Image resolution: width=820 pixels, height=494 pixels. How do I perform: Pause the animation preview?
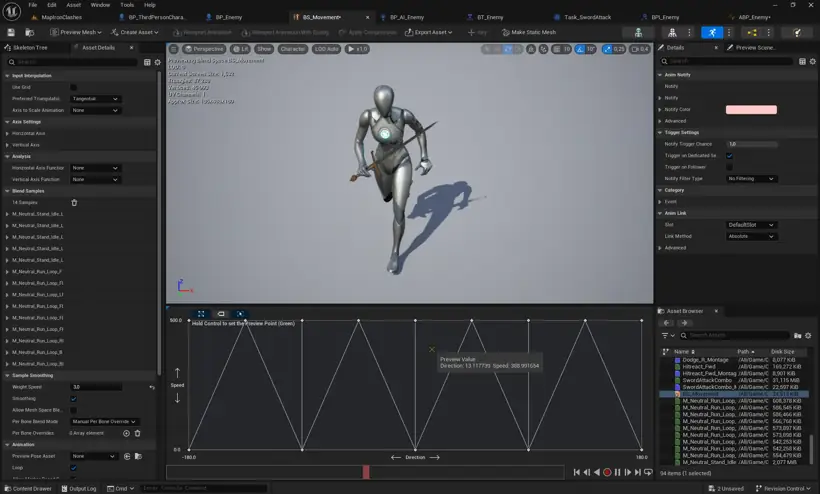coord(618,472)
